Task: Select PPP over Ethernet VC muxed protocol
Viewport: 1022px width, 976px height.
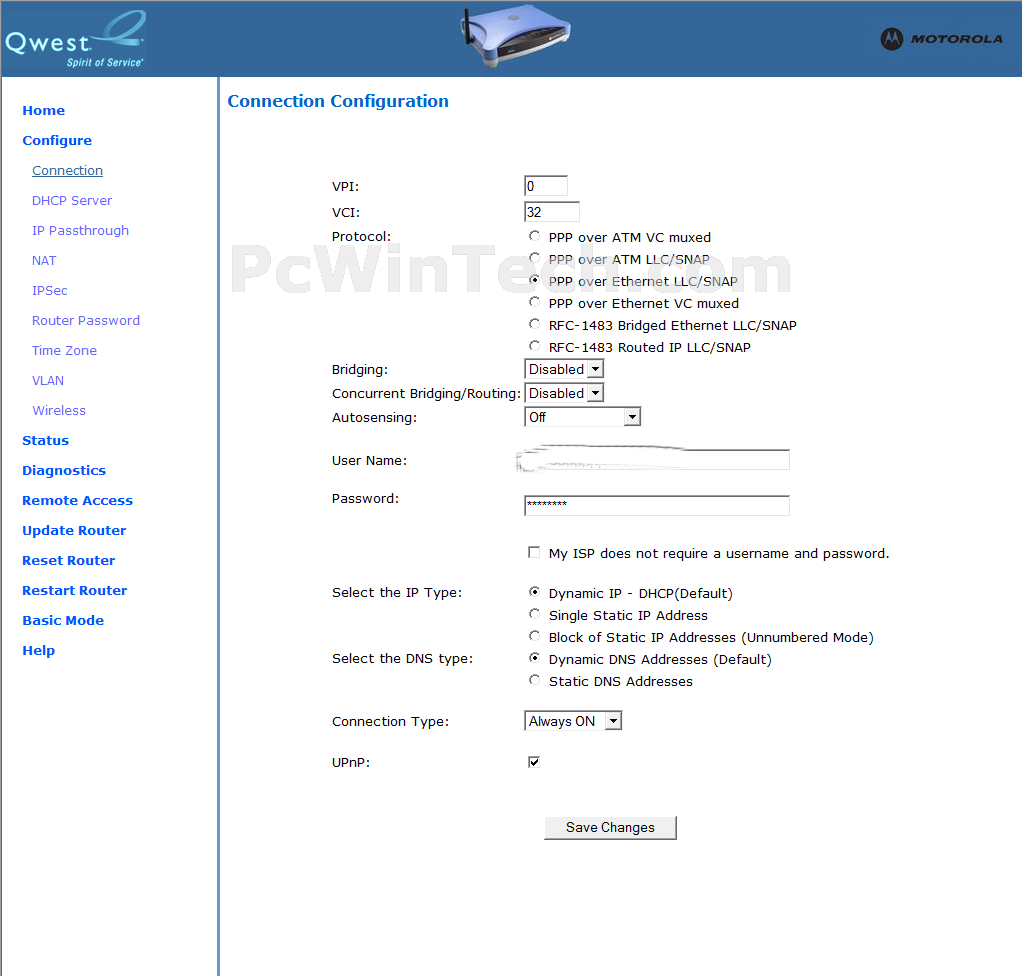Action: coord(534,303)
